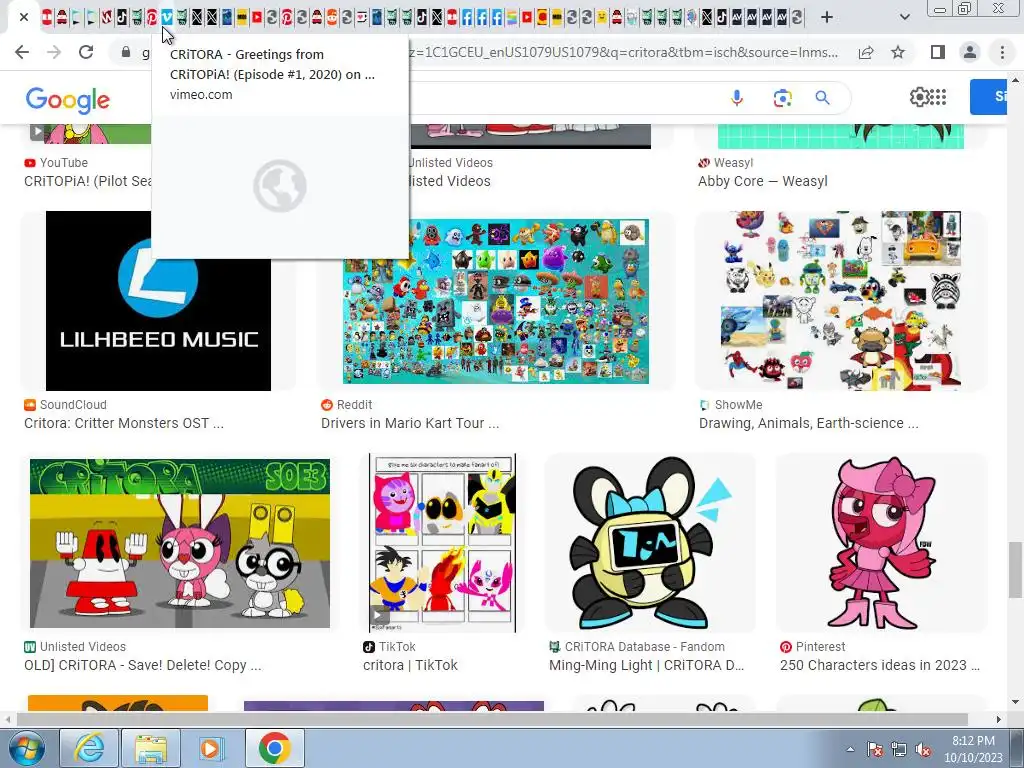This screenshot has height=768, width=1024.
Task: Go back to previous page
Action: coord(22,52)
